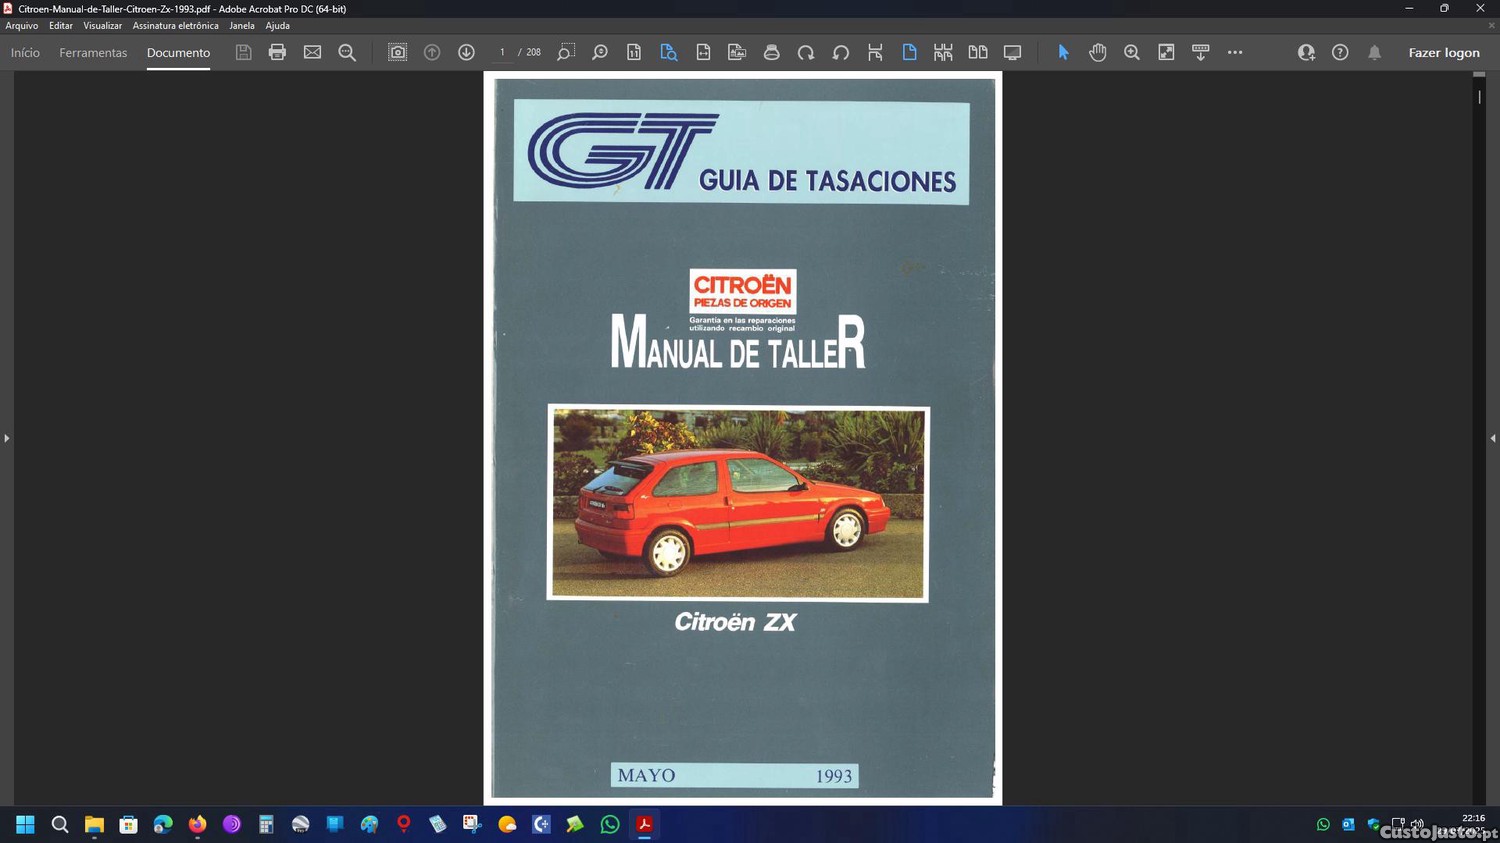Toggle single page view mode

[x=909, y=52]
